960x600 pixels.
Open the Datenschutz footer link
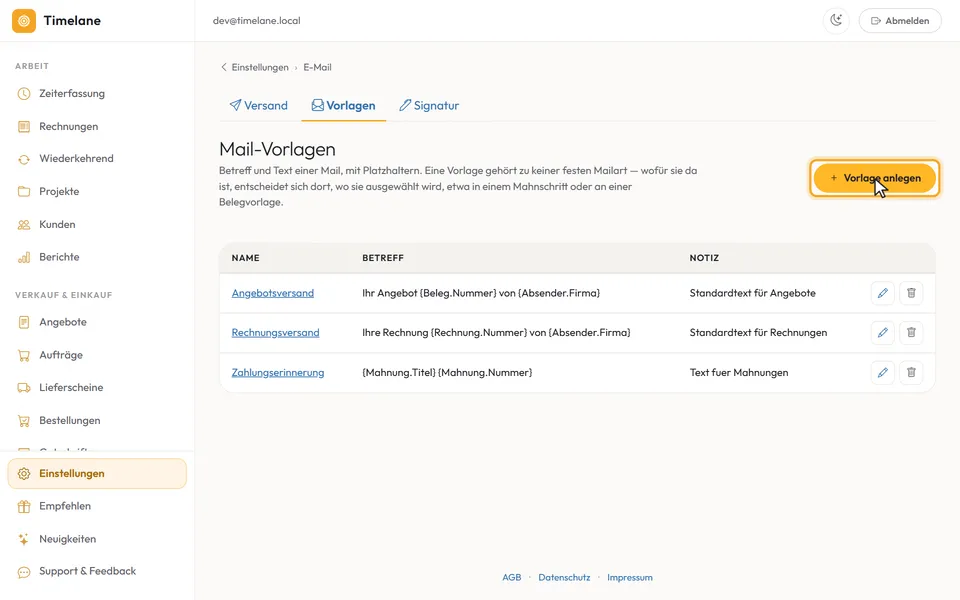click(564, 577)
